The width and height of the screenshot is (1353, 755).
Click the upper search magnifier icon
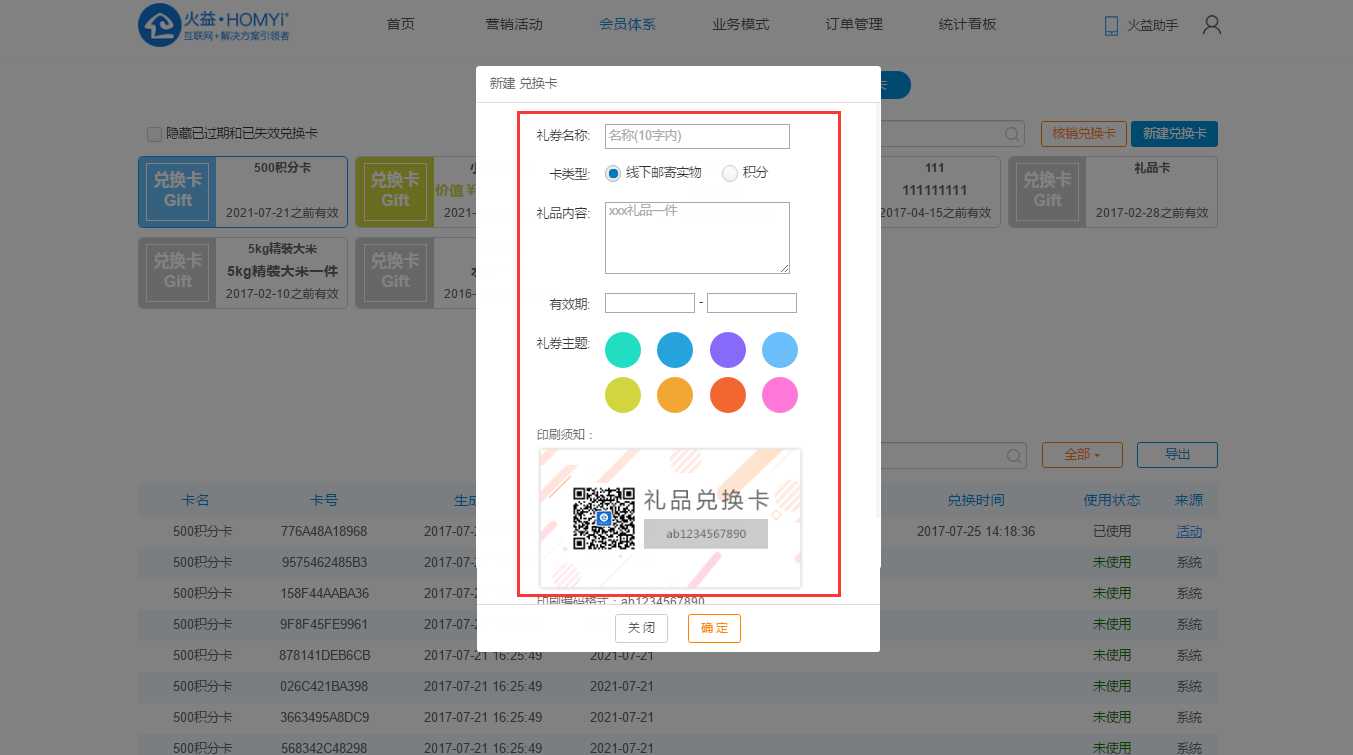click(x=1012, y=134)
